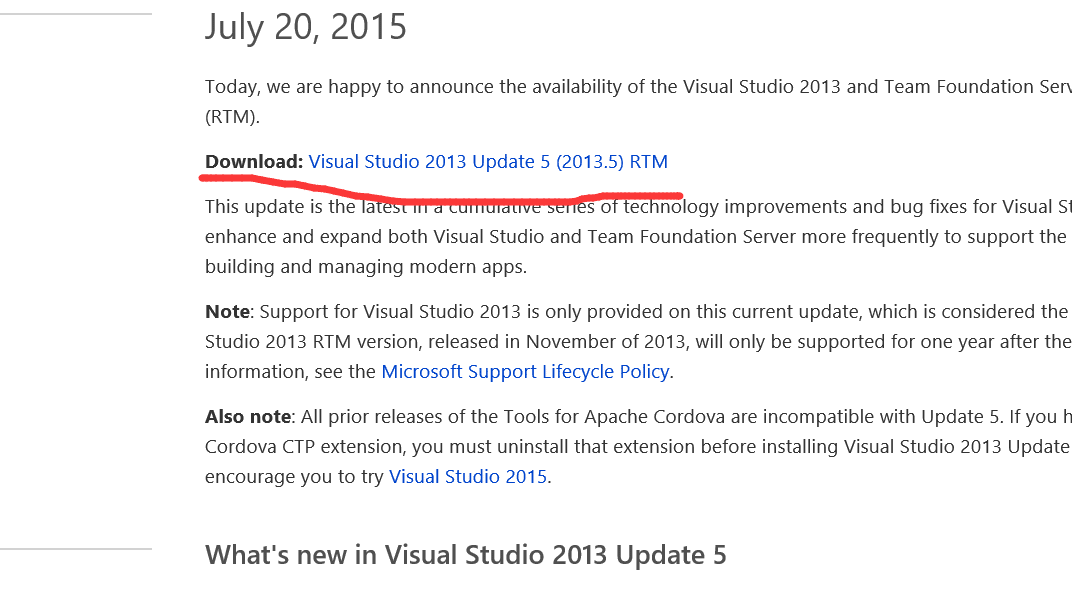Click the bold "Also note" label
Image resolution: width=1072 pixels, height=591 pixels.
[x=248, y=417]
